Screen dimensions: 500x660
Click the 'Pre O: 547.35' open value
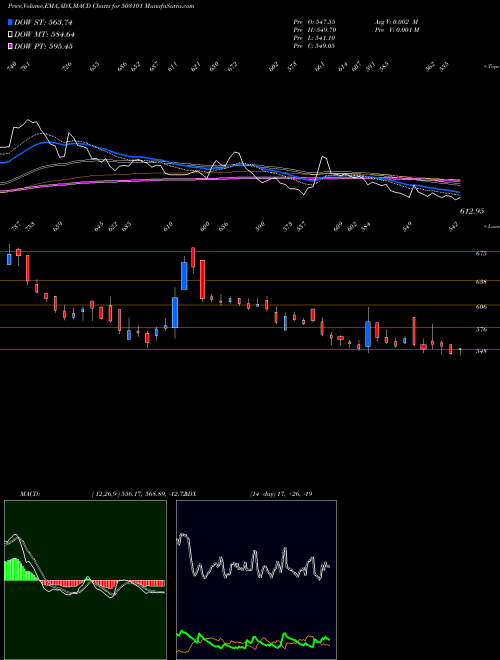click(314, 22)
